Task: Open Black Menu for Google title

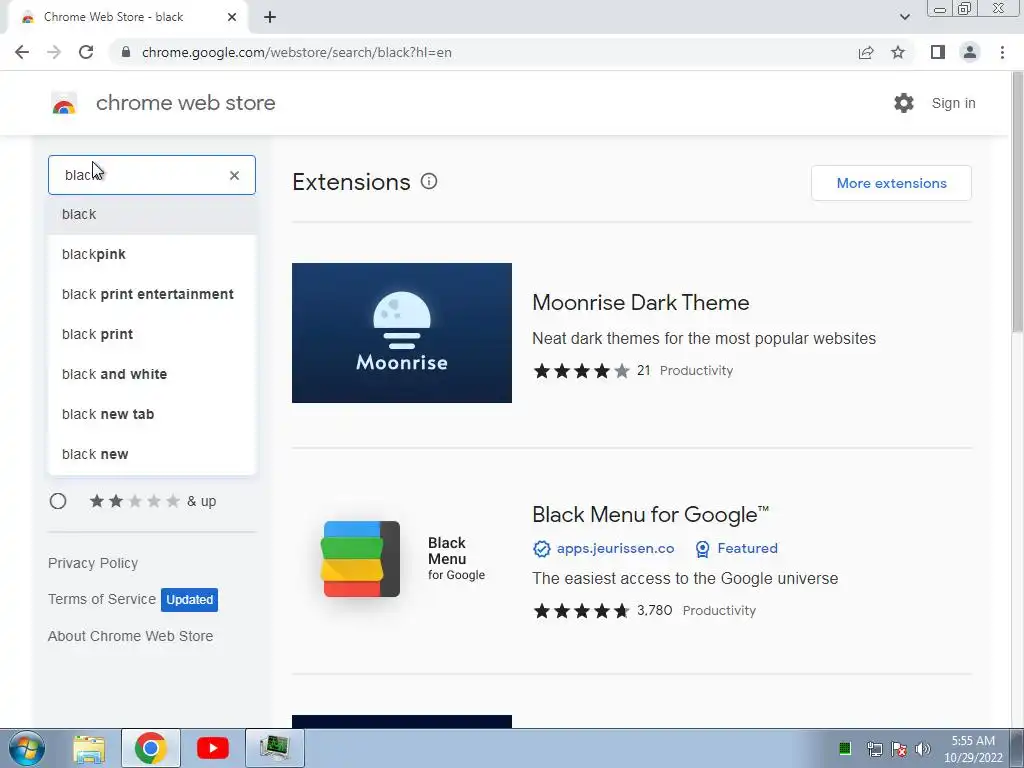Action: pos(650,515)
